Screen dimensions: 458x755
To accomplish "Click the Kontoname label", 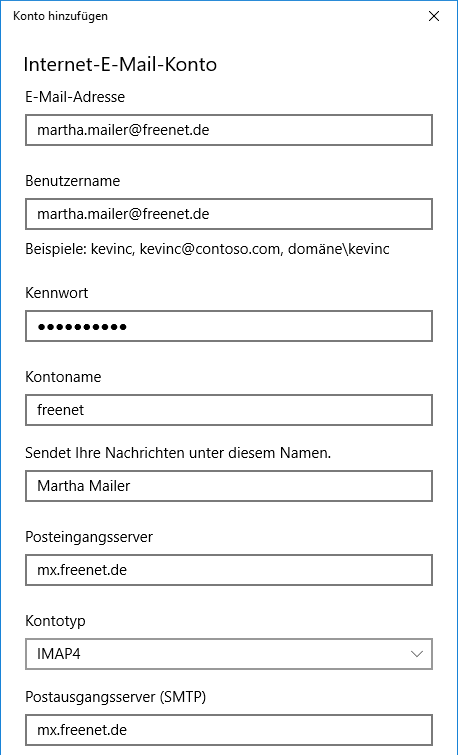I will [63, 377].
